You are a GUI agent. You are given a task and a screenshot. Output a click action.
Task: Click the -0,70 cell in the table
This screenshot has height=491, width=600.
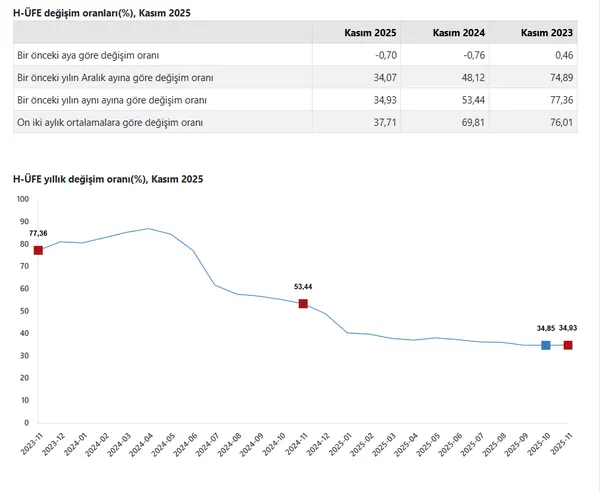(382, 54)
